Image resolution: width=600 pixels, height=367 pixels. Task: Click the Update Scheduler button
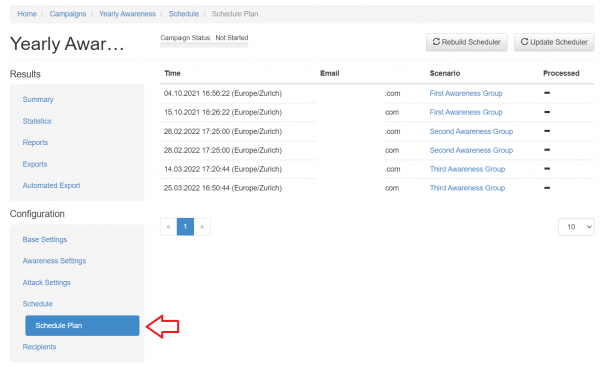[x=554, y=42]
